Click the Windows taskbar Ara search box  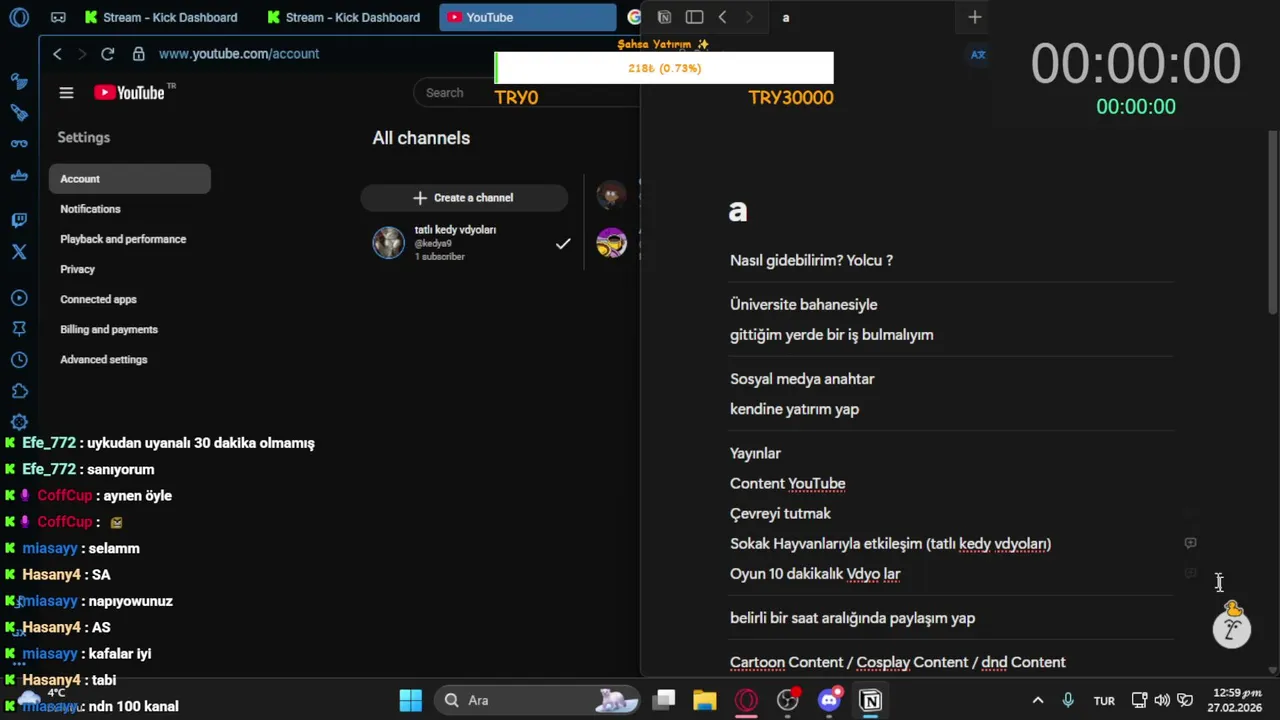538,700
